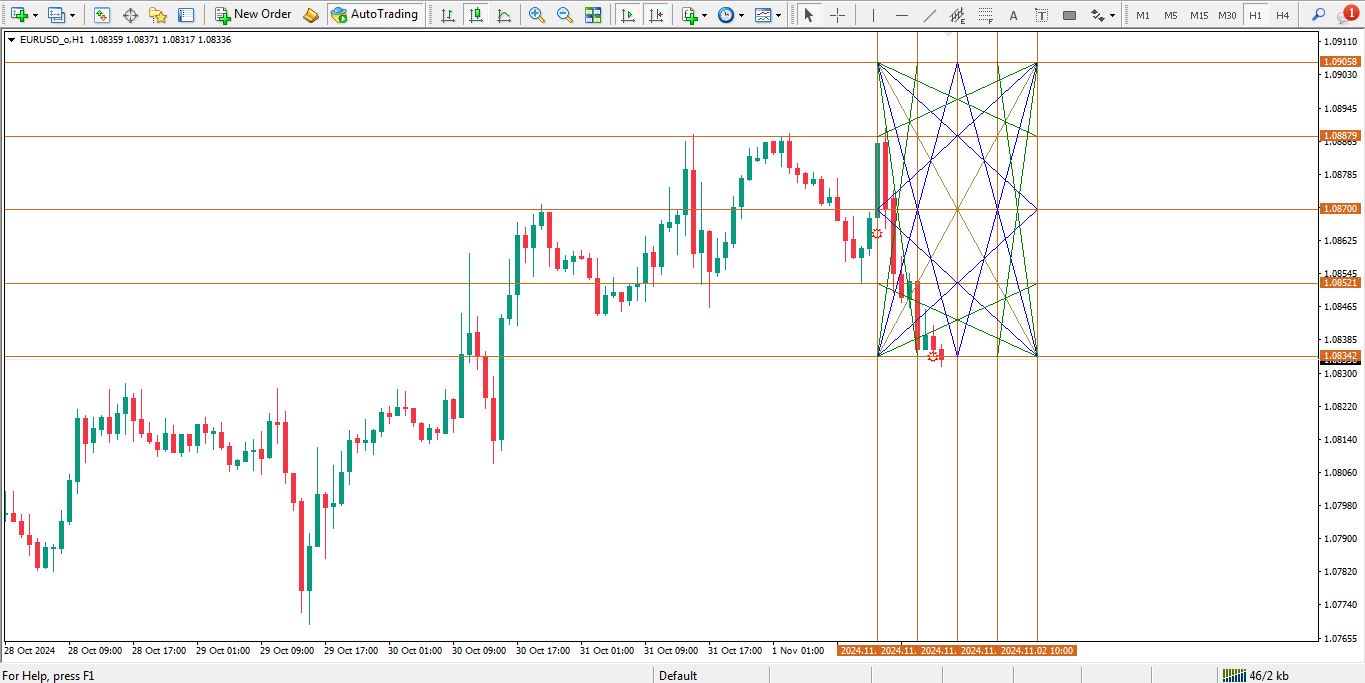Switch to the H4 timeframe
Viewport: 1365px width, 683px height.
click(x=1283, y=14)
